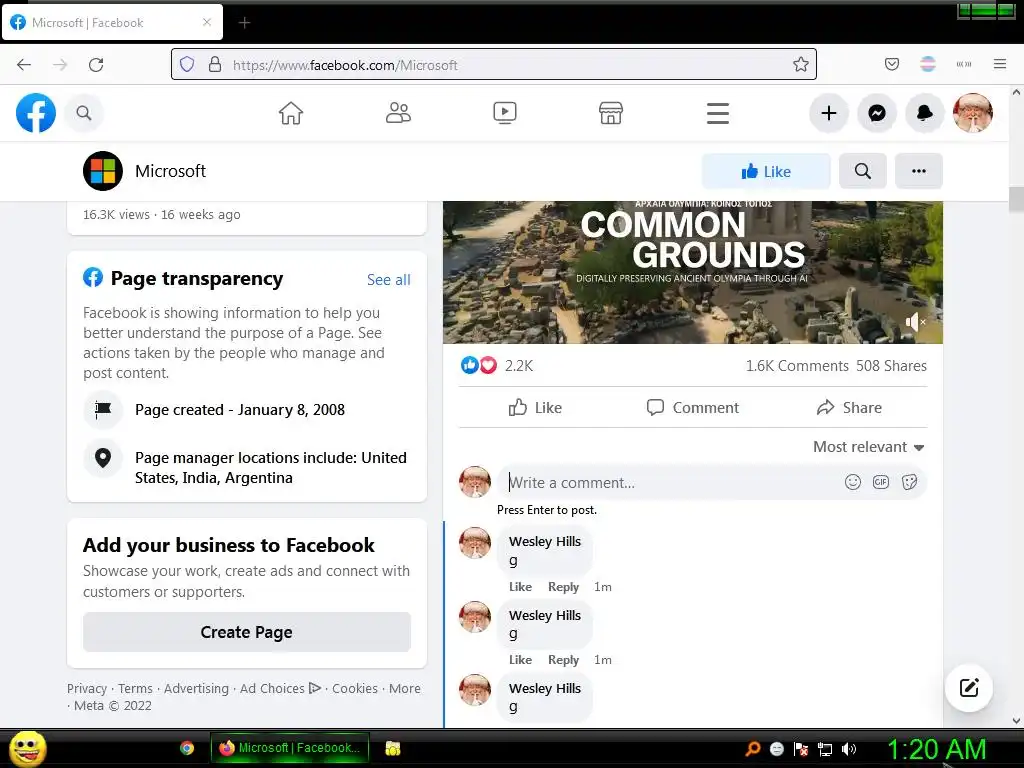This screenshot has height=768, width=1024.
Task: Click the vertical scrollbar thumb
Action: pos(1016,199)
